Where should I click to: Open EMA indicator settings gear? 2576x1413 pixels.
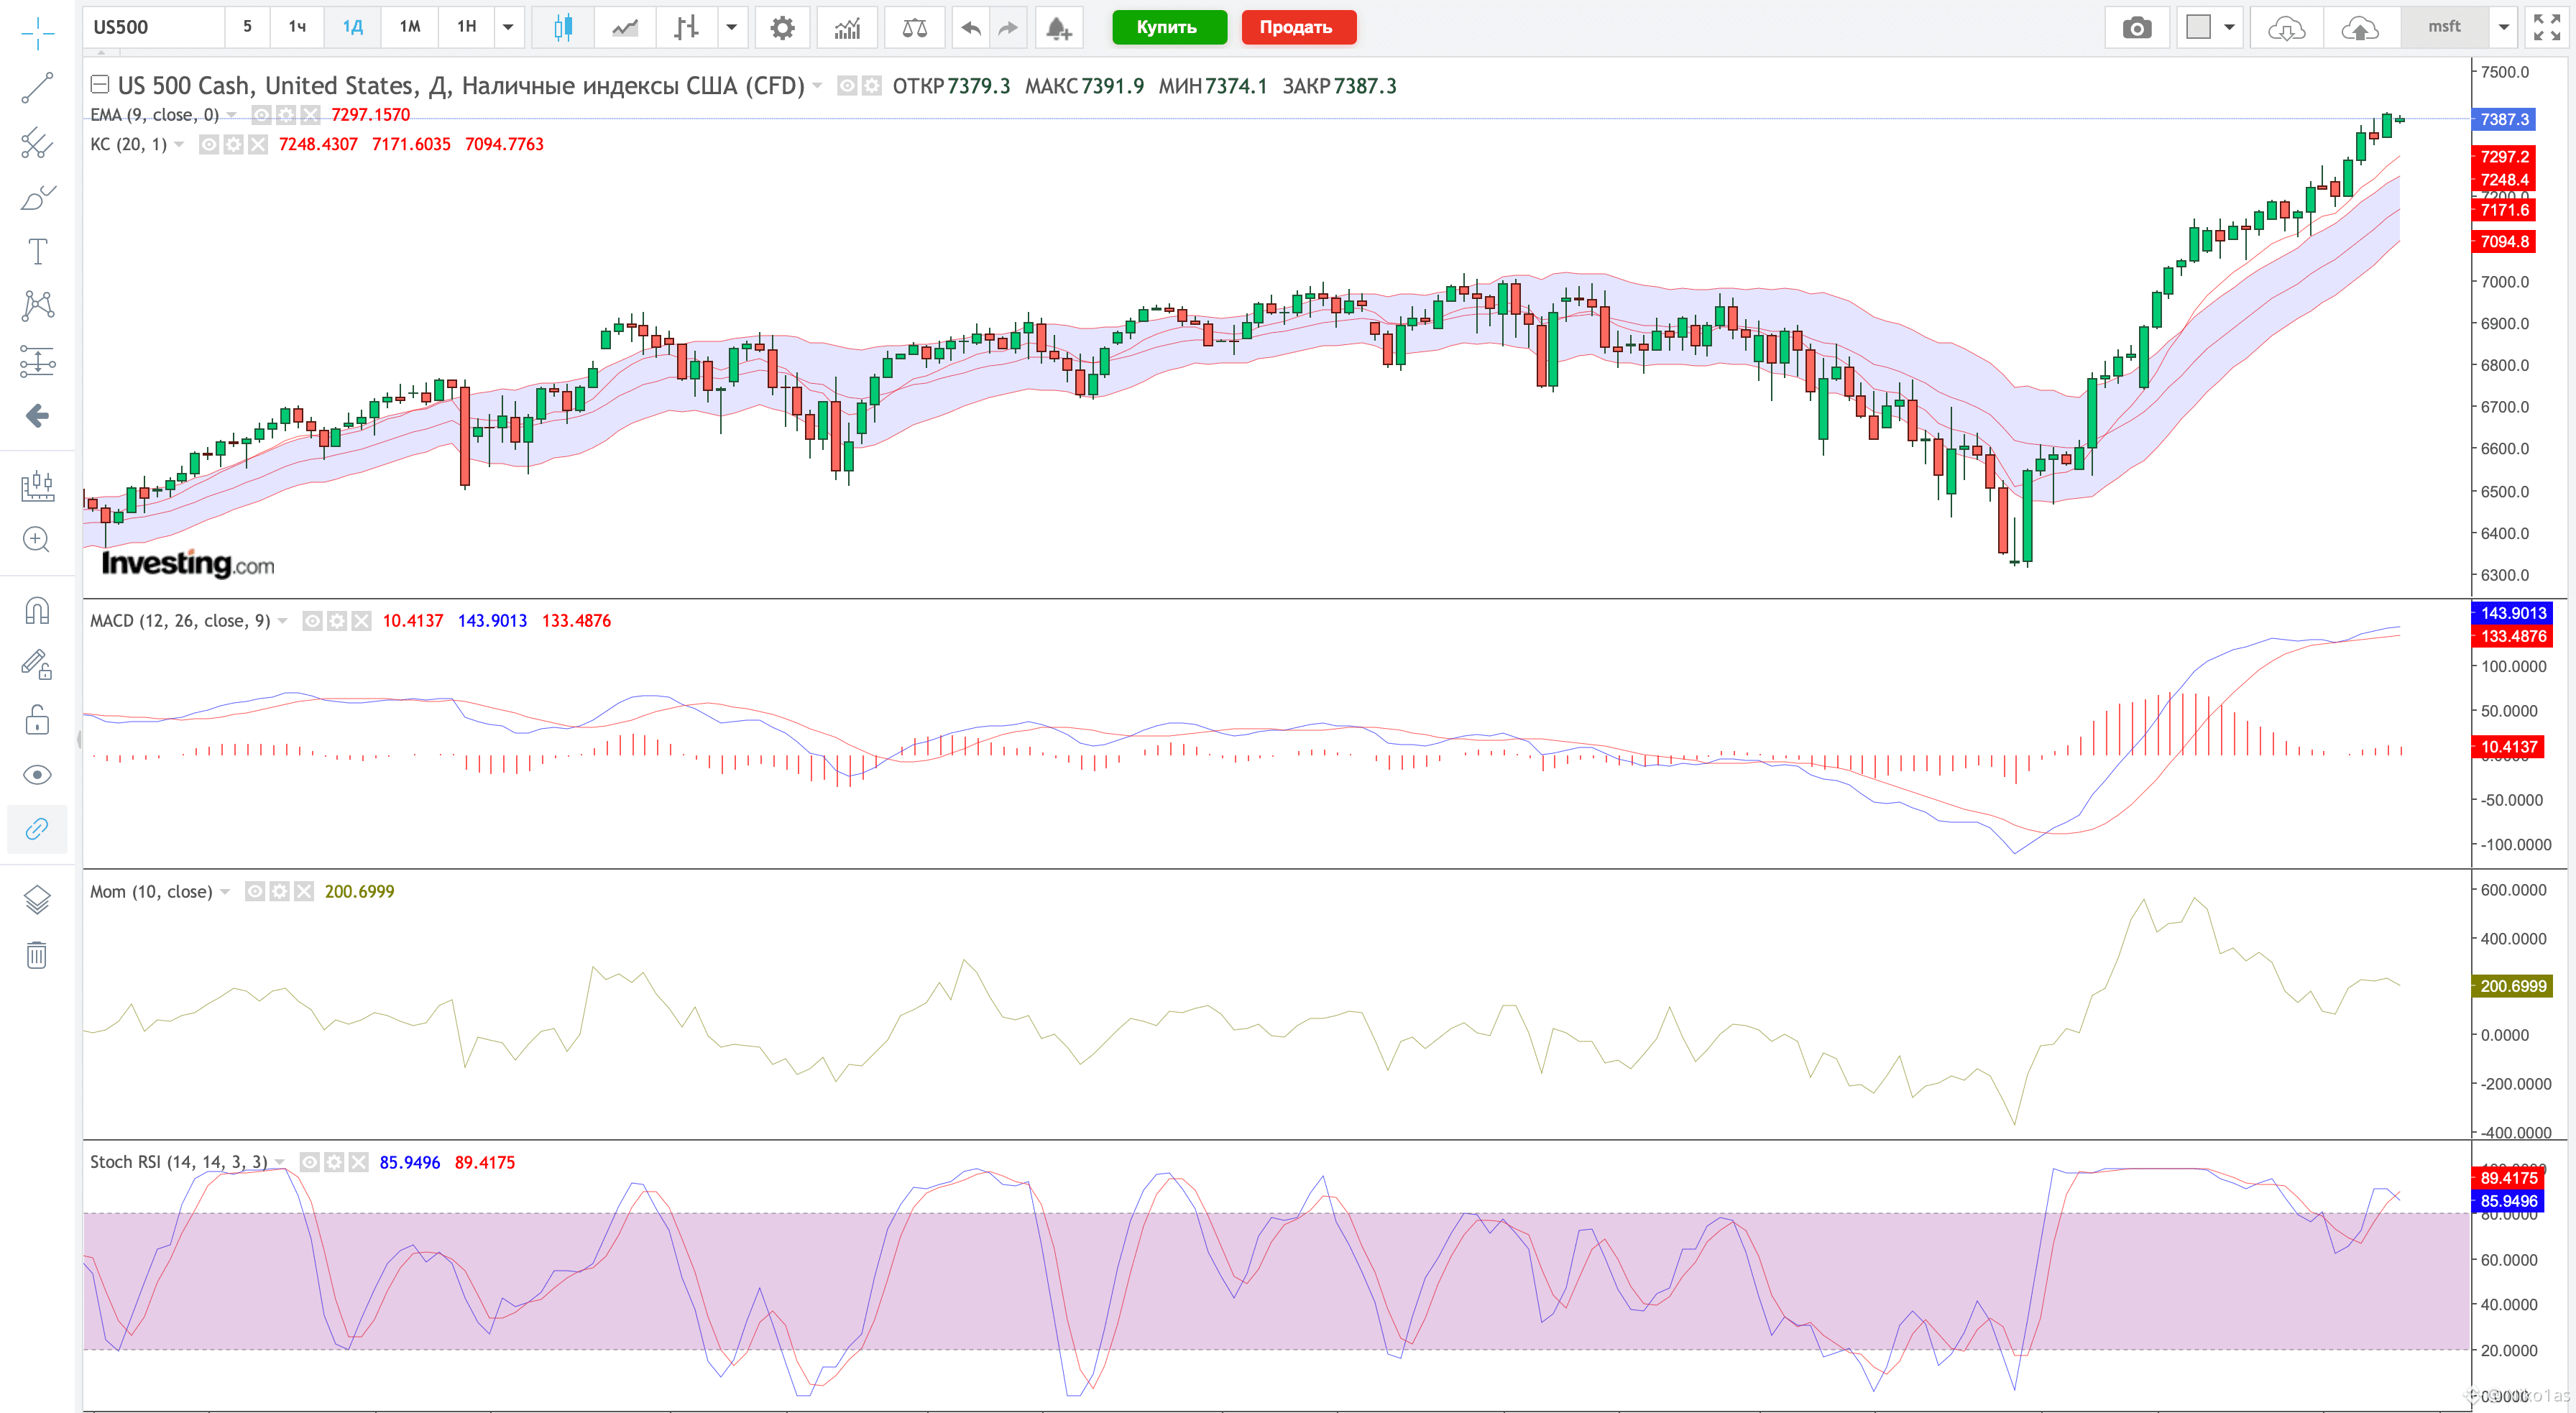pos(285,115)
